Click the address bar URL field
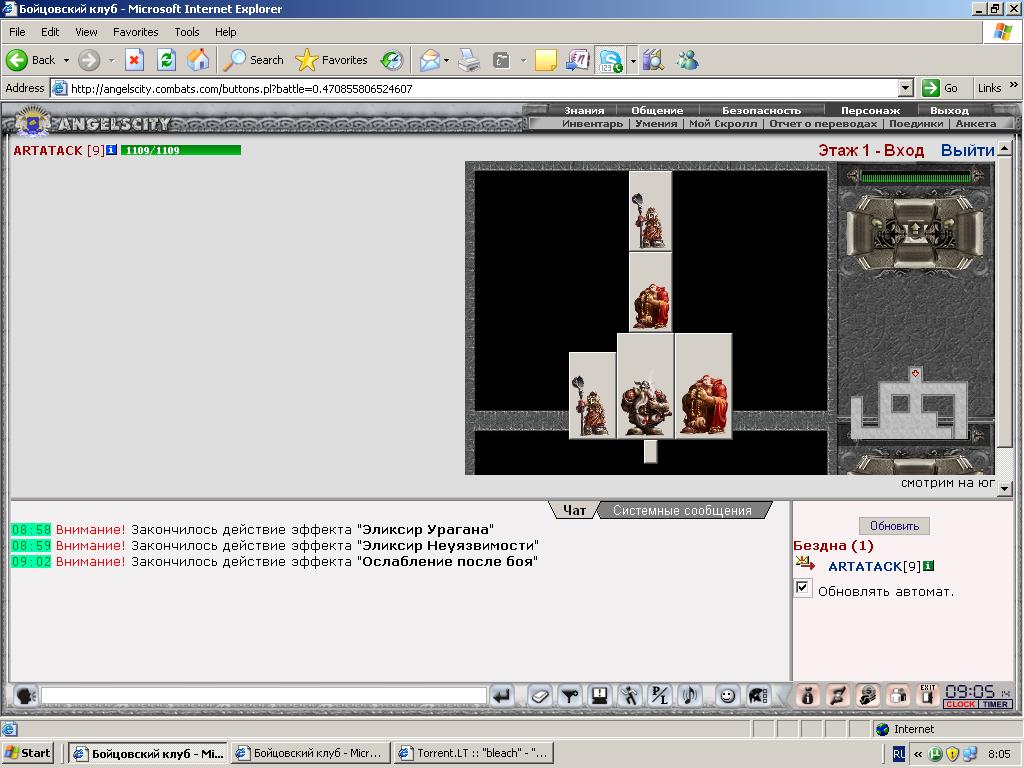 click(483, 88)
